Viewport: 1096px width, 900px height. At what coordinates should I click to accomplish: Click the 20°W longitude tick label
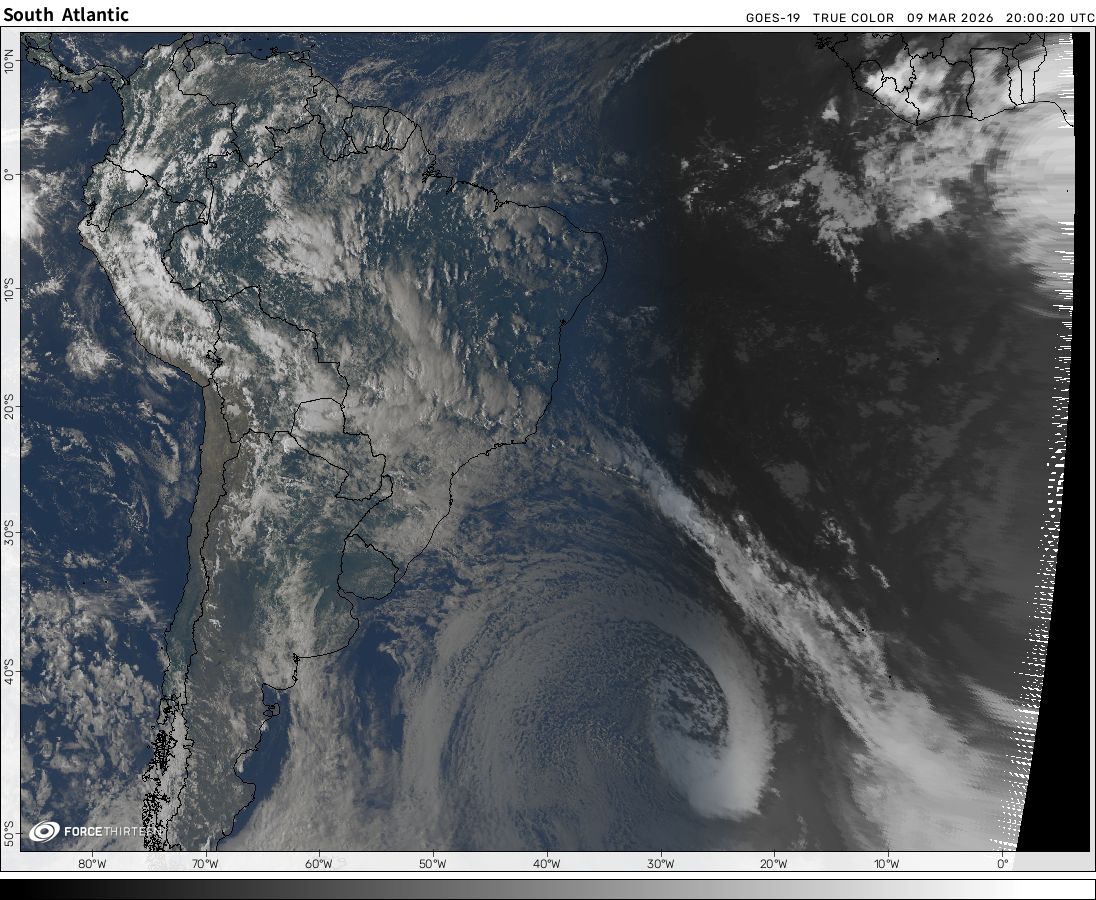[x=773, y=864]
